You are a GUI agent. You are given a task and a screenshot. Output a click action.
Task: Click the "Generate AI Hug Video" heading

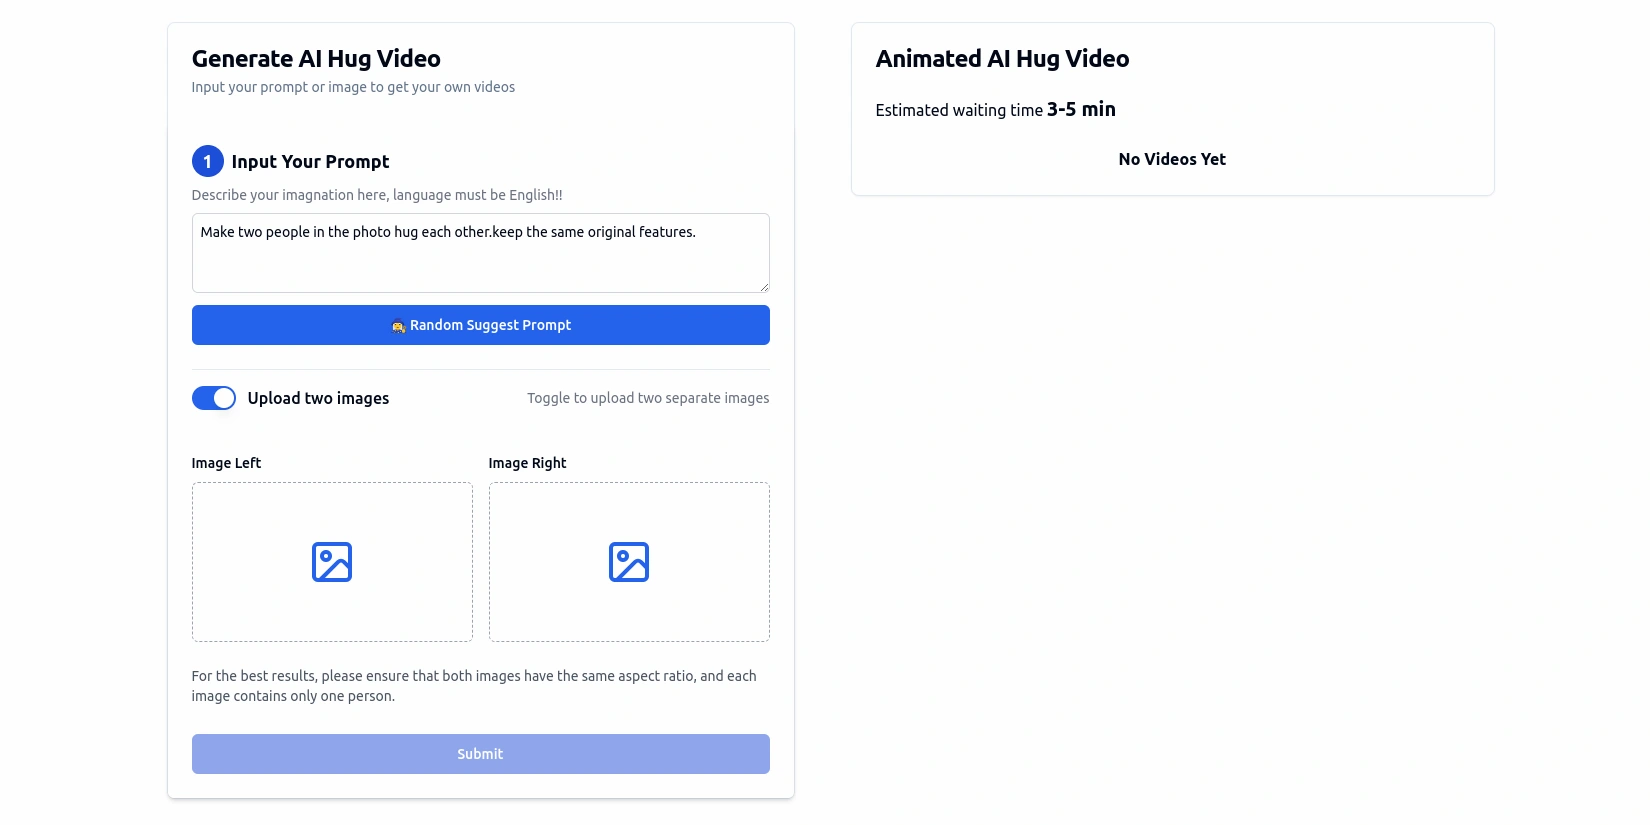316,59
